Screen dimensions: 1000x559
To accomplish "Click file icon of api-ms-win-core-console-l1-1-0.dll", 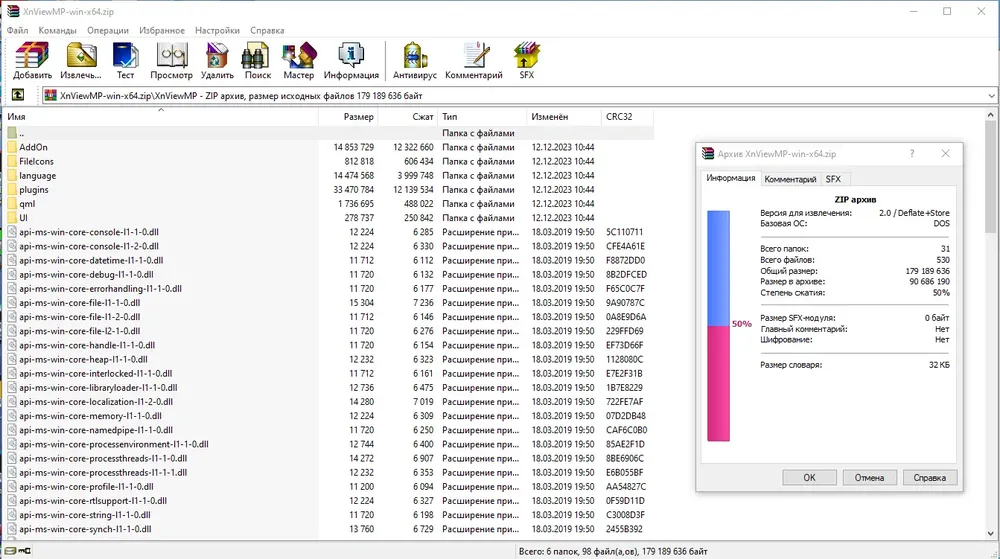I will pos(12,232).
